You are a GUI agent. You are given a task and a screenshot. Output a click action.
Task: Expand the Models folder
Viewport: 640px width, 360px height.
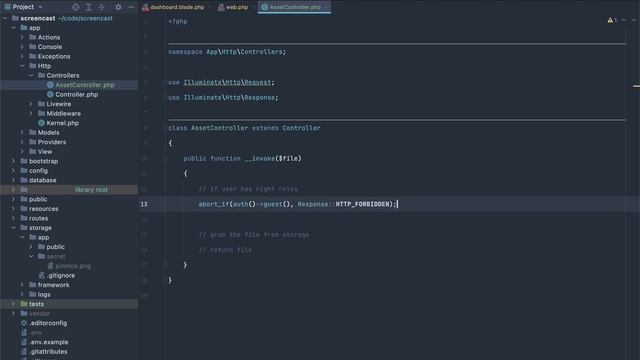[22, 133]
